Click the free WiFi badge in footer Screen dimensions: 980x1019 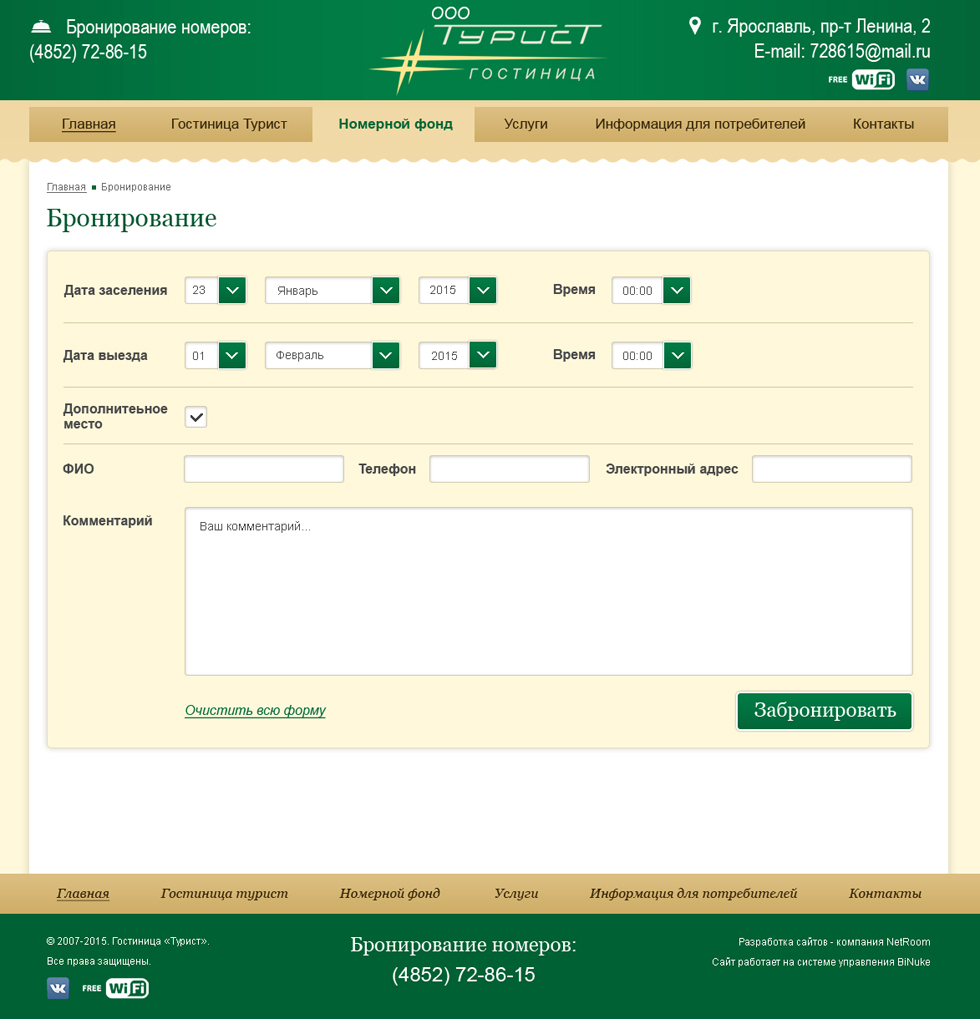[116, 988]
